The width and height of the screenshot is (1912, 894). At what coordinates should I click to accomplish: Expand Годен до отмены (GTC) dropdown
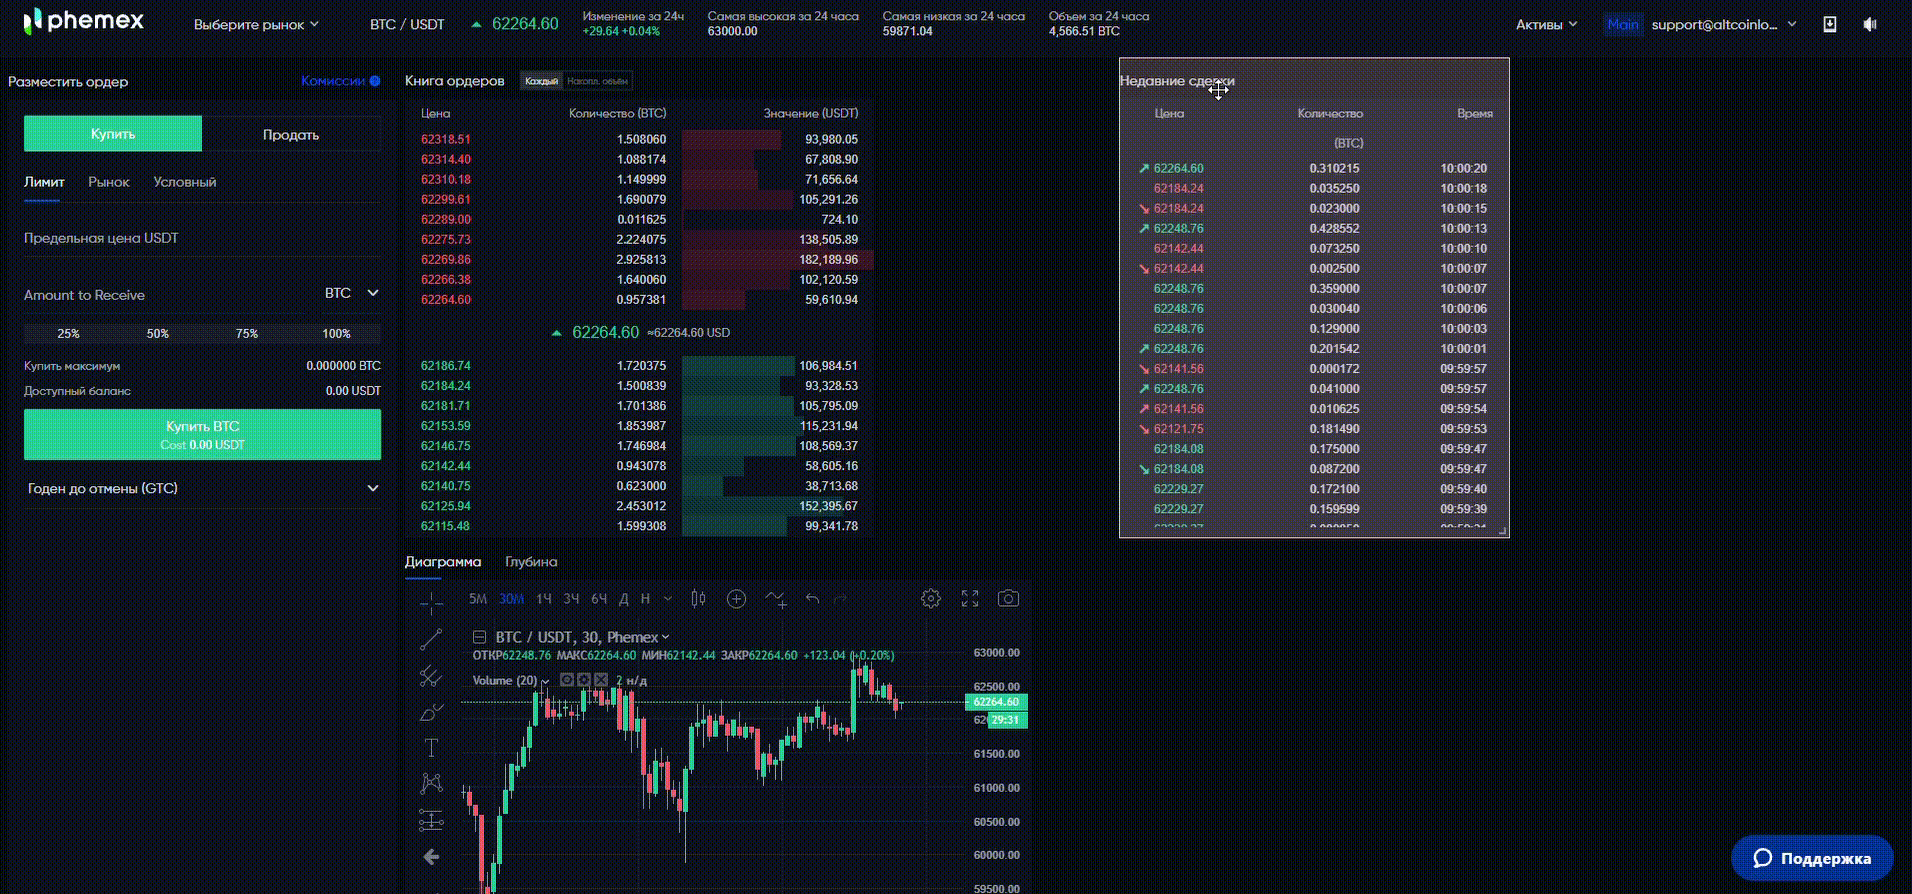pos(202,488)
